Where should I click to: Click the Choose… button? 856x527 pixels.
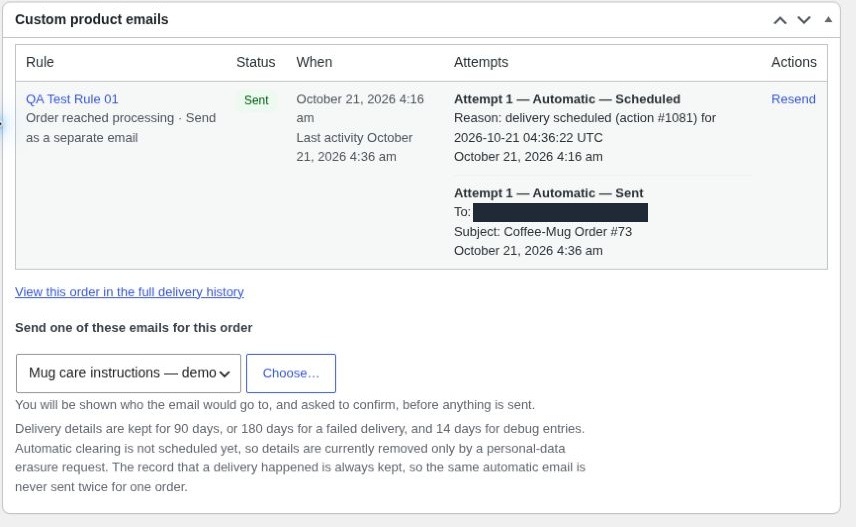(x=291, y=373)
